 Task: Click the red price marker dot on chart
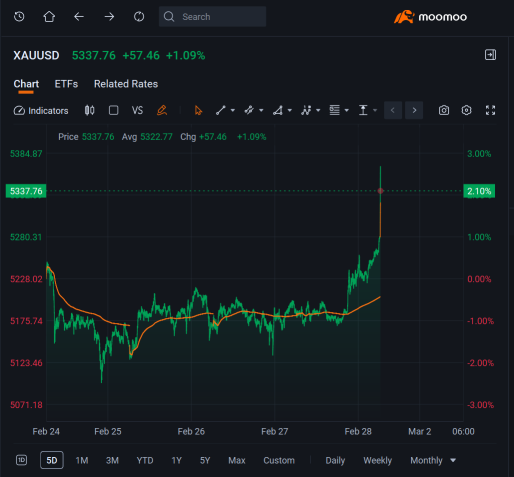click(380, 191)
